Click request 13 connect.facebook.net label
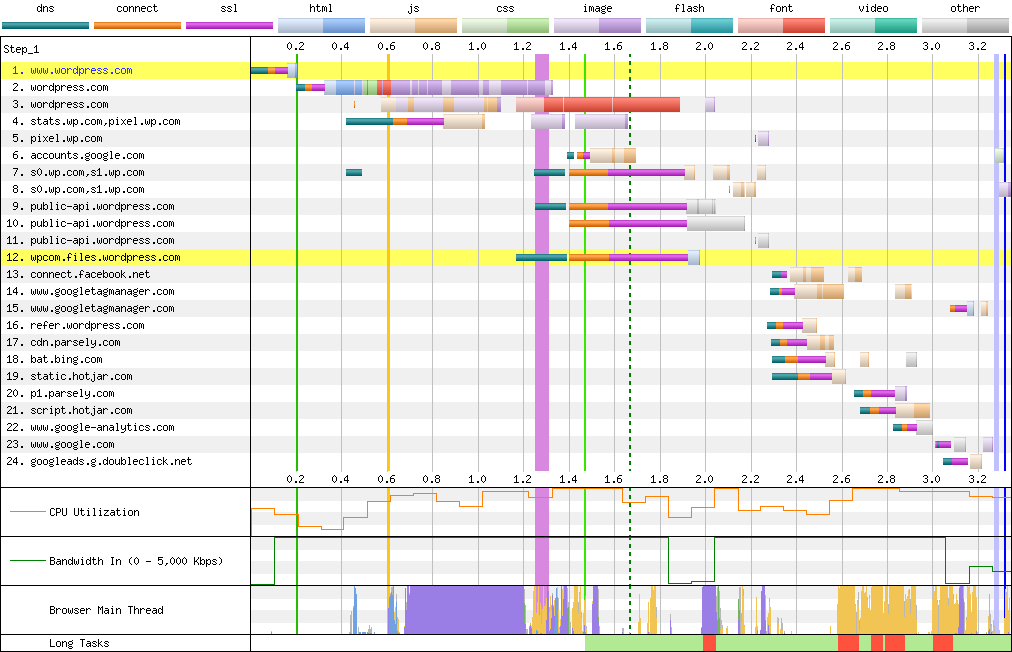Viewport: 1012px width, 652px height. point(89,274)
